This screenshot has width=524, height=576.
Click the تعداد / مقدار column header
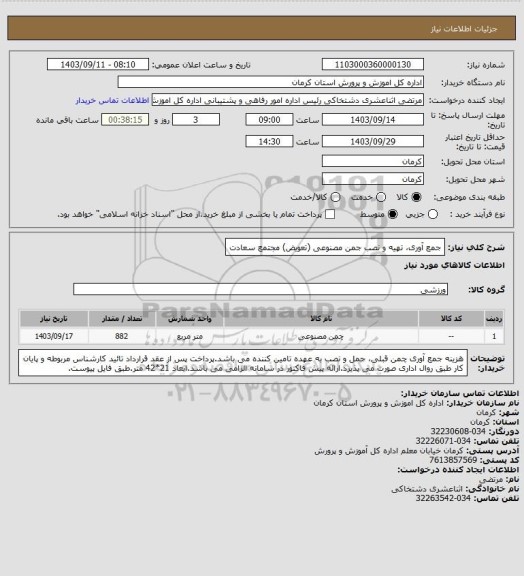[x=122, y=318]
